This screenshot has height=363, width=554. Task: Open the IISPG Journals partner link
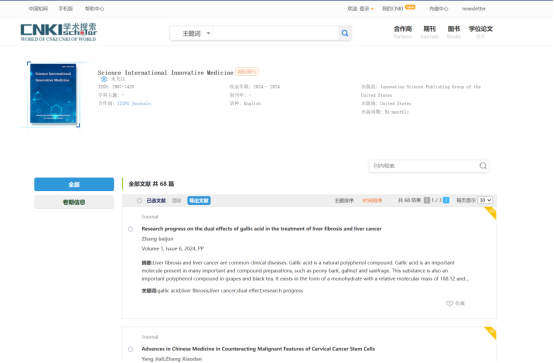[x=135, y=104]
